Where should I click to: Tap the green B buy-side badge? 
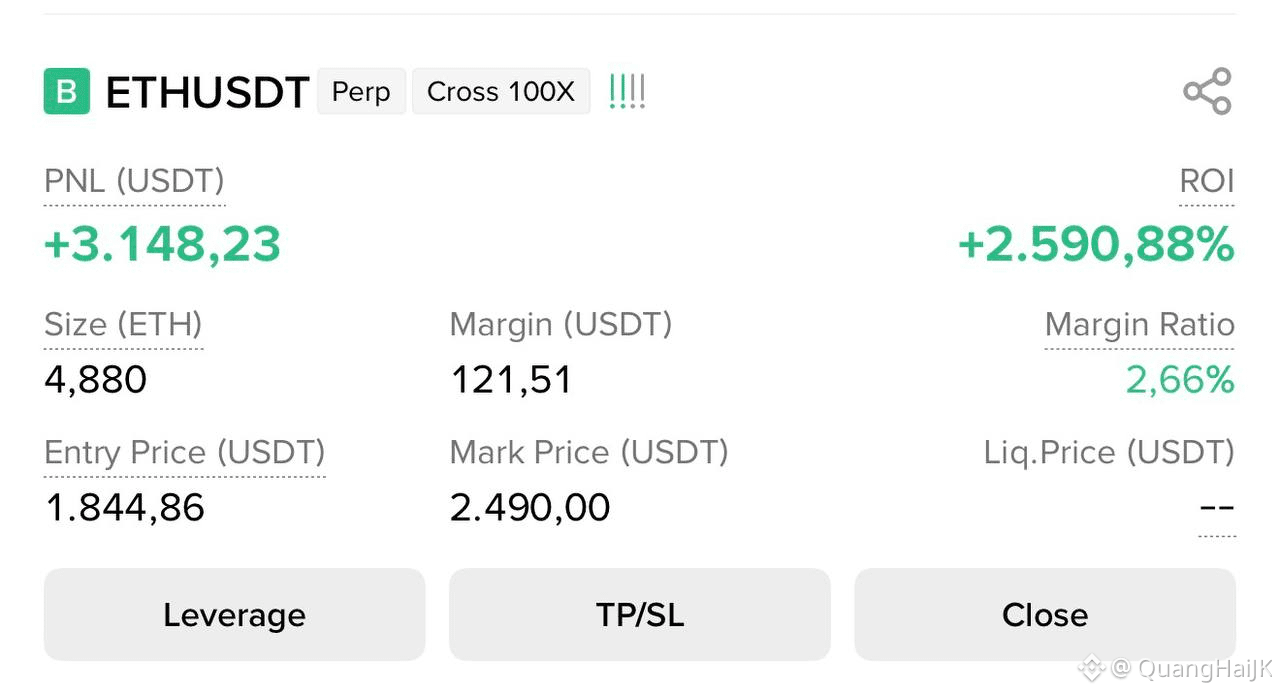(67, 92)
